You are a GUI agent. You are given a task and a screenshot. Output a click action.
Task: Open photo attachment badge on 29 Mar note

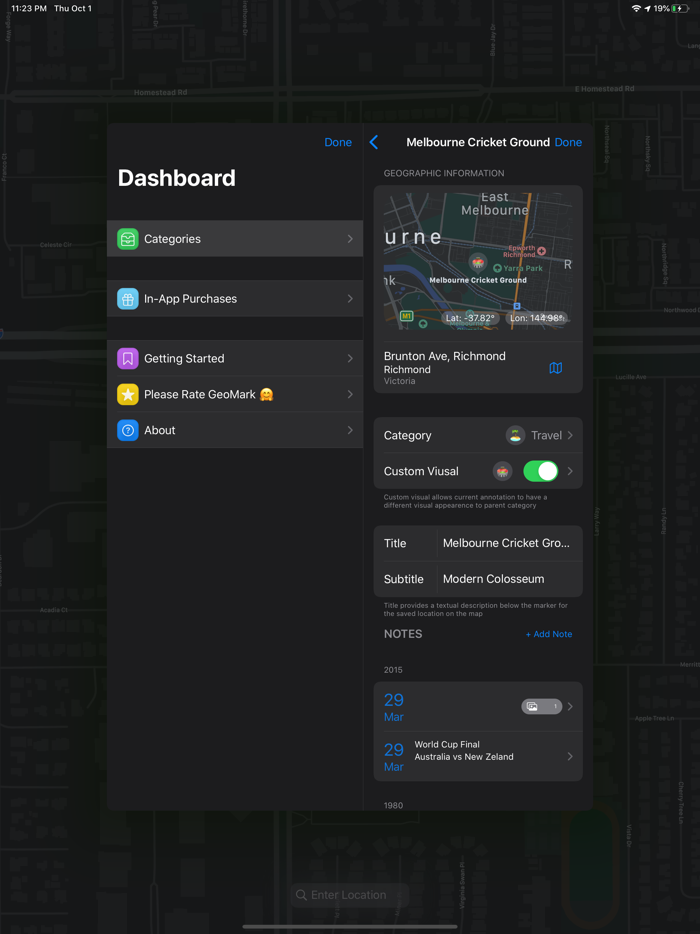[x=542, y=706]
